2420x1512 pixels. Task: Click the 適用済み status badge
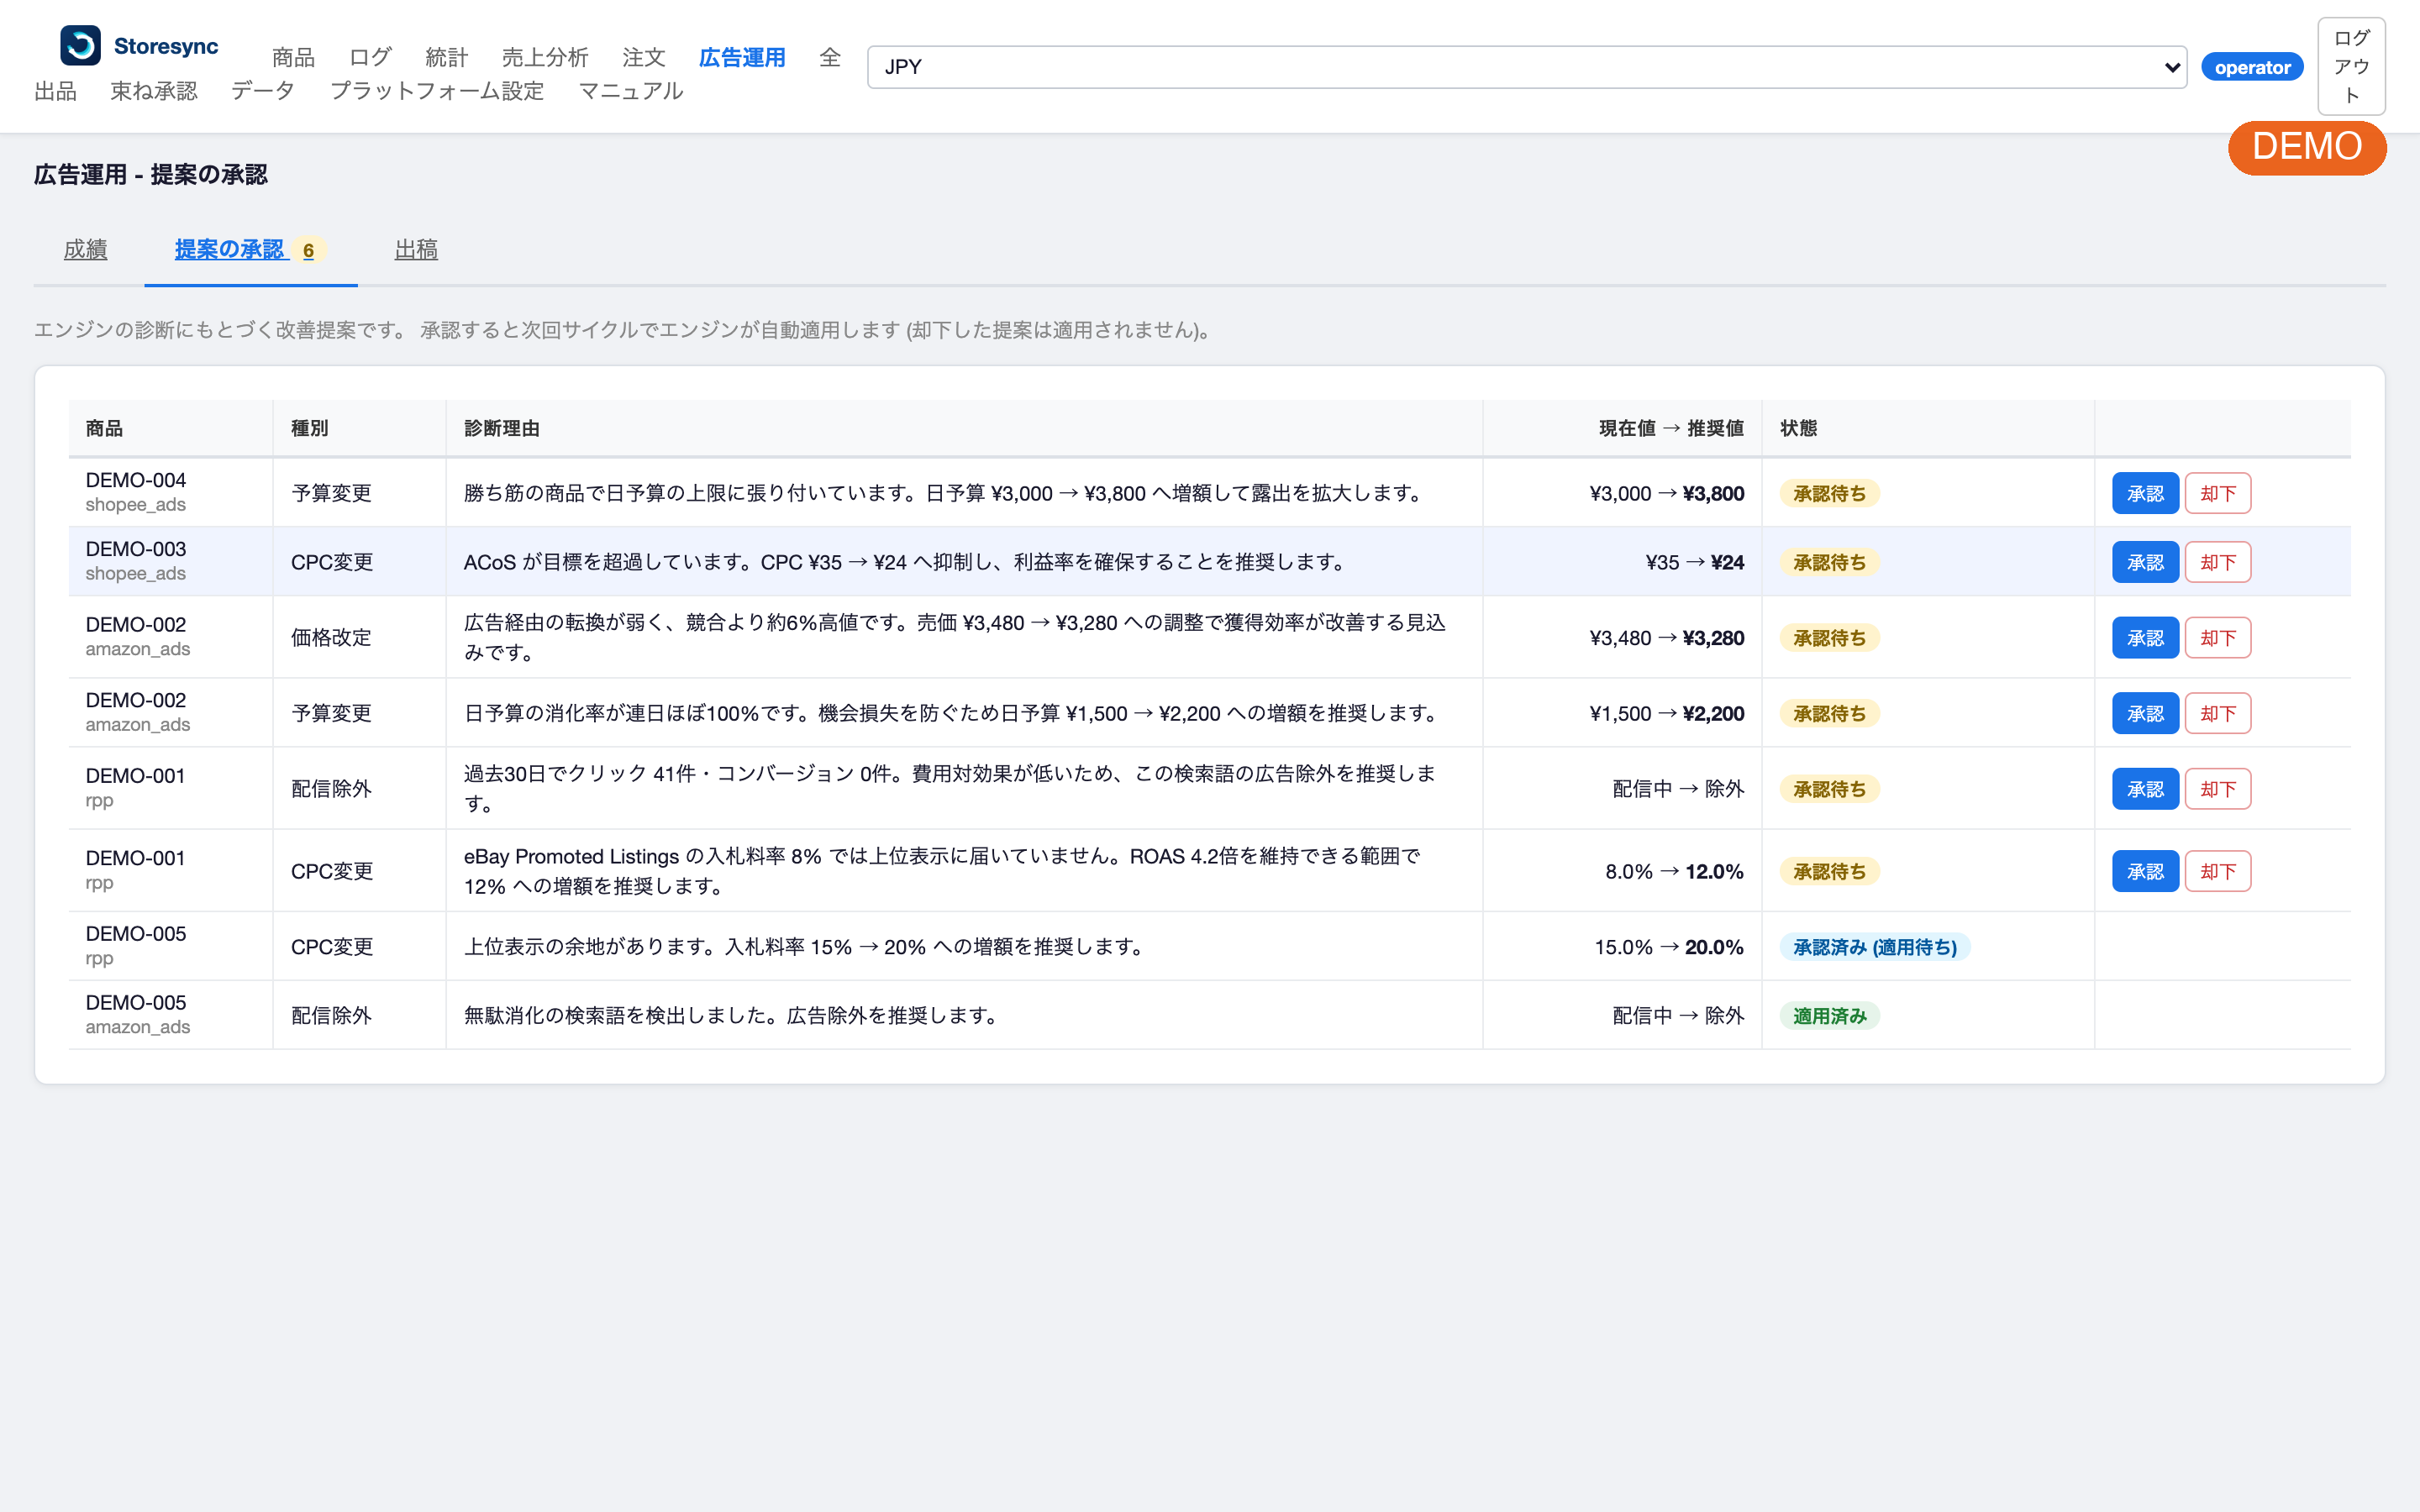pos(1829,1016)
